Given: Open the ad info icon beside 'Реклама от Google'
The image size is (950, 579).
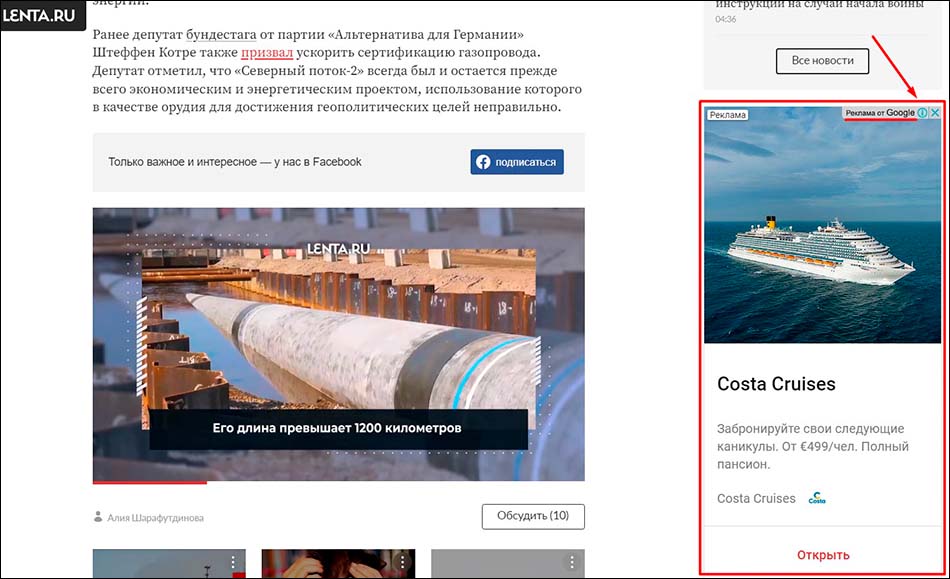Looking at the screenshot, I should pos(922,113).
